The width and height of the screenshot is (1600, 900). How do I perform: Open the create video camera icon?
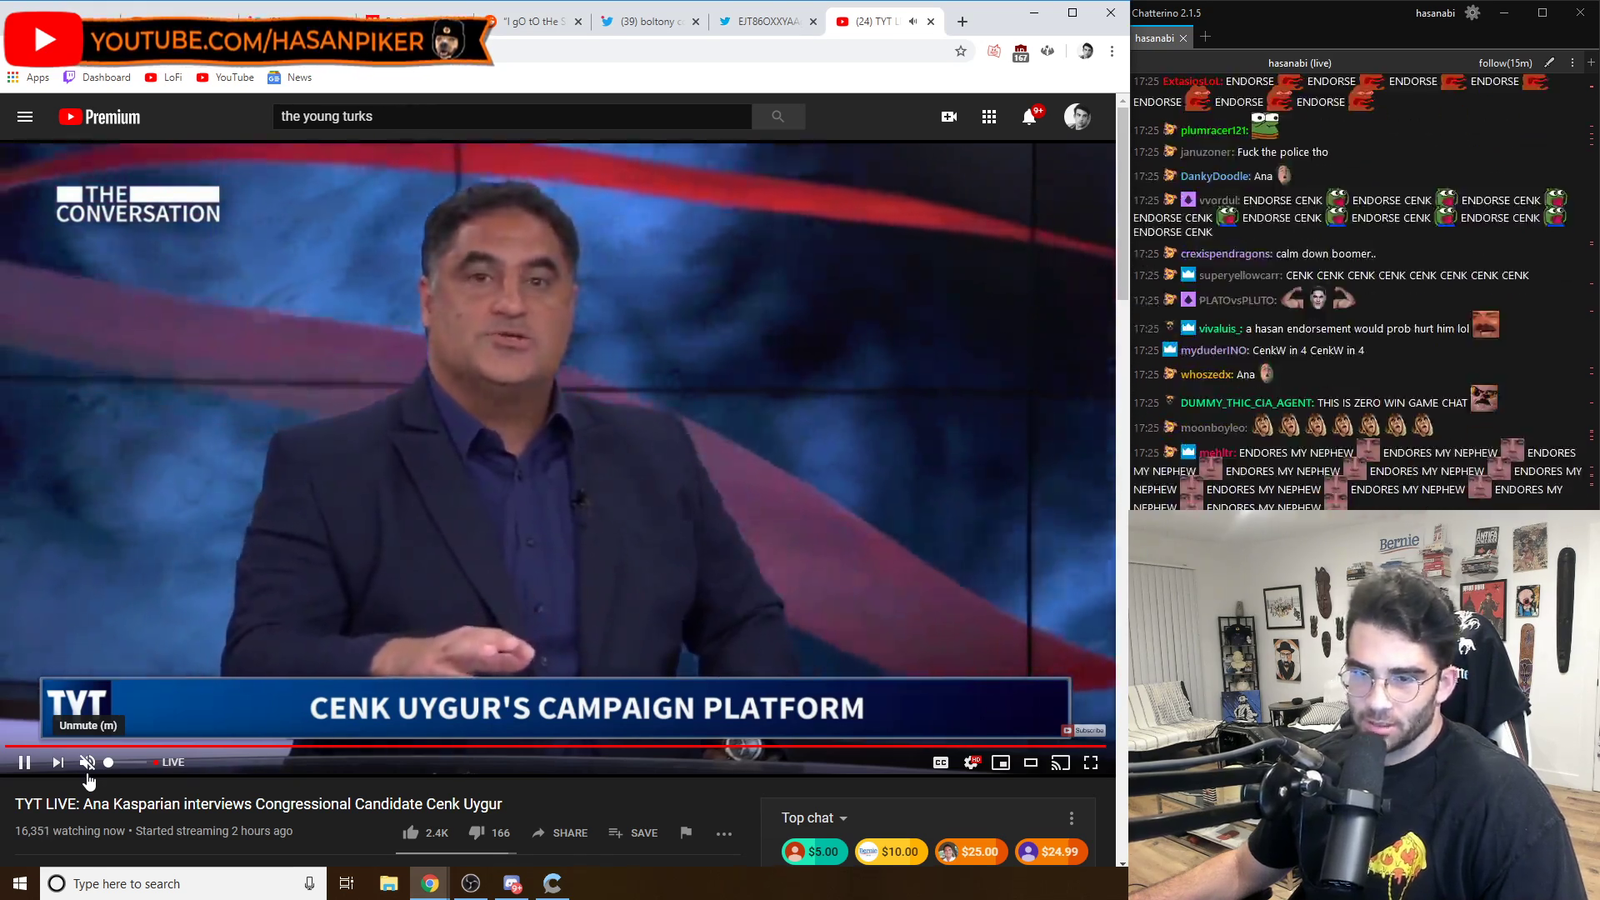(x=949, y=117)
